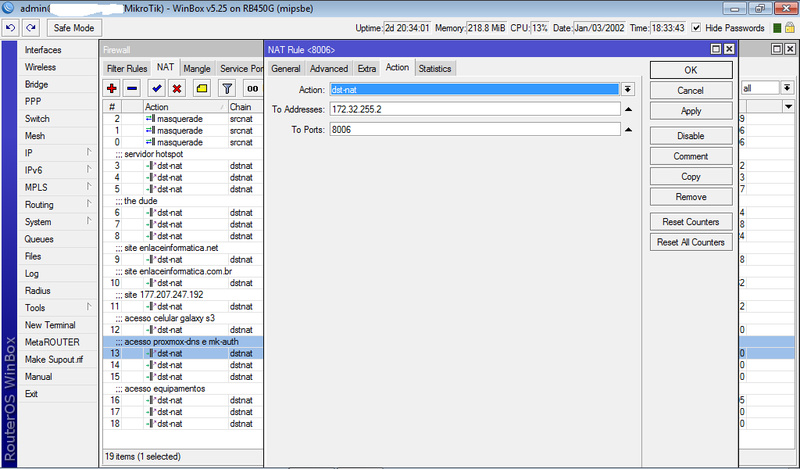The width and height of the screenshot is (800, 469).
Task: Click Reset Counters button
Action: tap(691, 222)
